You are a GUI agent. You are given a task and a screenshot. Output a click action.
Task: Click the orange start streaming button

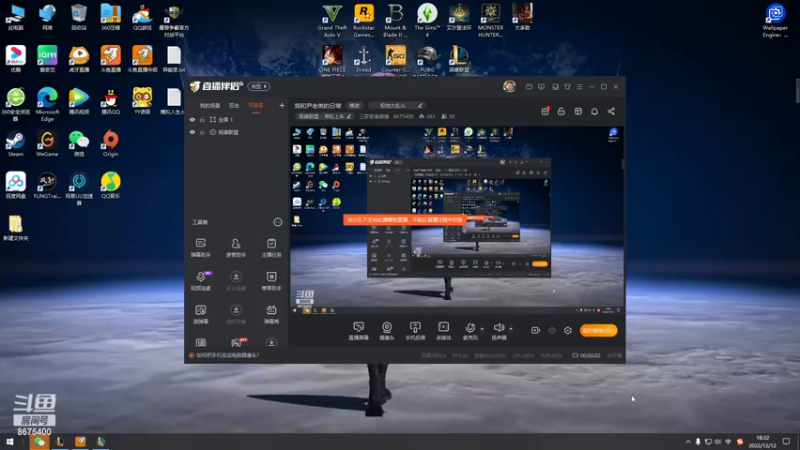tap(598, 331)
